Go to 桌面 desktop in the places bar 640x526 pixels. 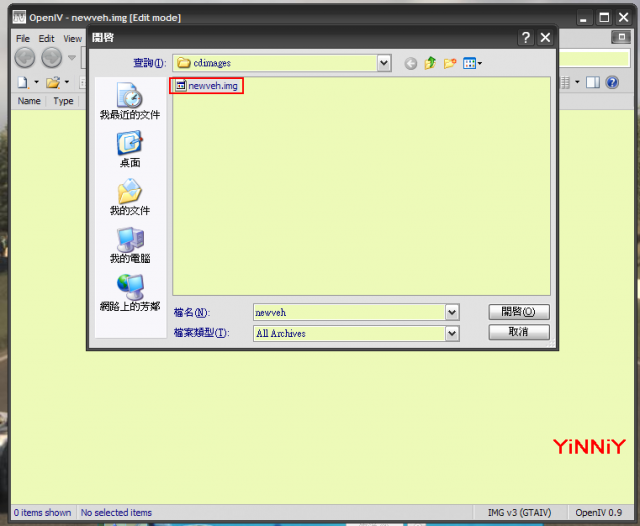pos(130,149)
